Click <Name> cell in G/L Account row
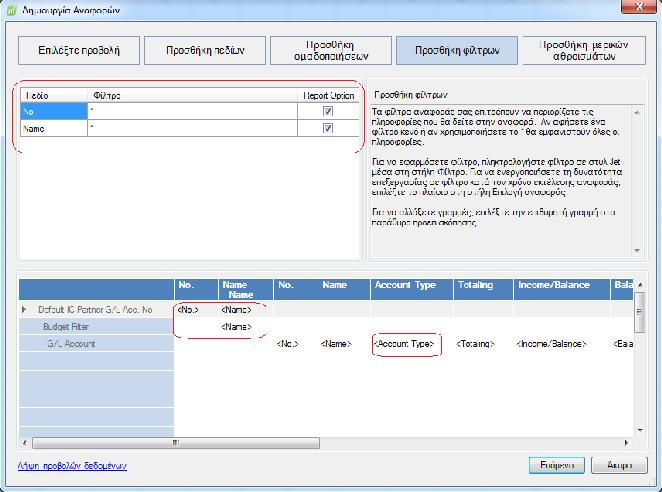This screenshot has width=662, height=492. pos(336,344)
